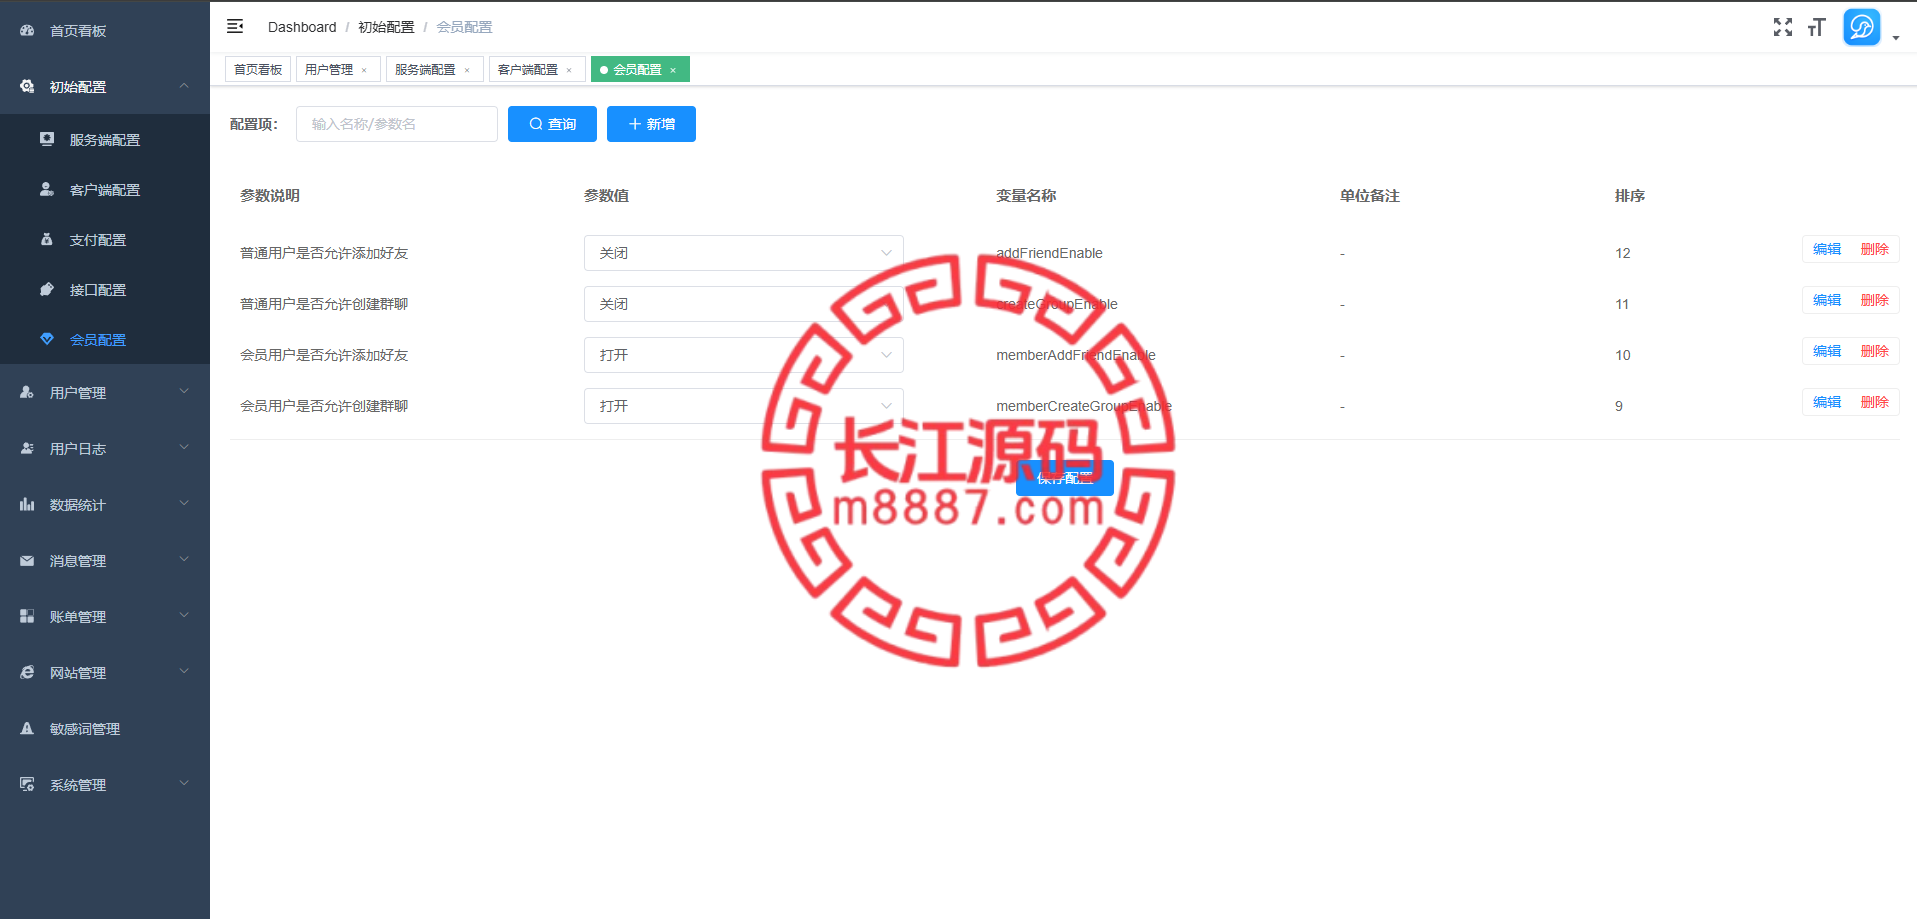Screen dimensions: 1917x919
Task: Click 敏感词管理 sidebar icon
Action: click(x=27, y=728)
